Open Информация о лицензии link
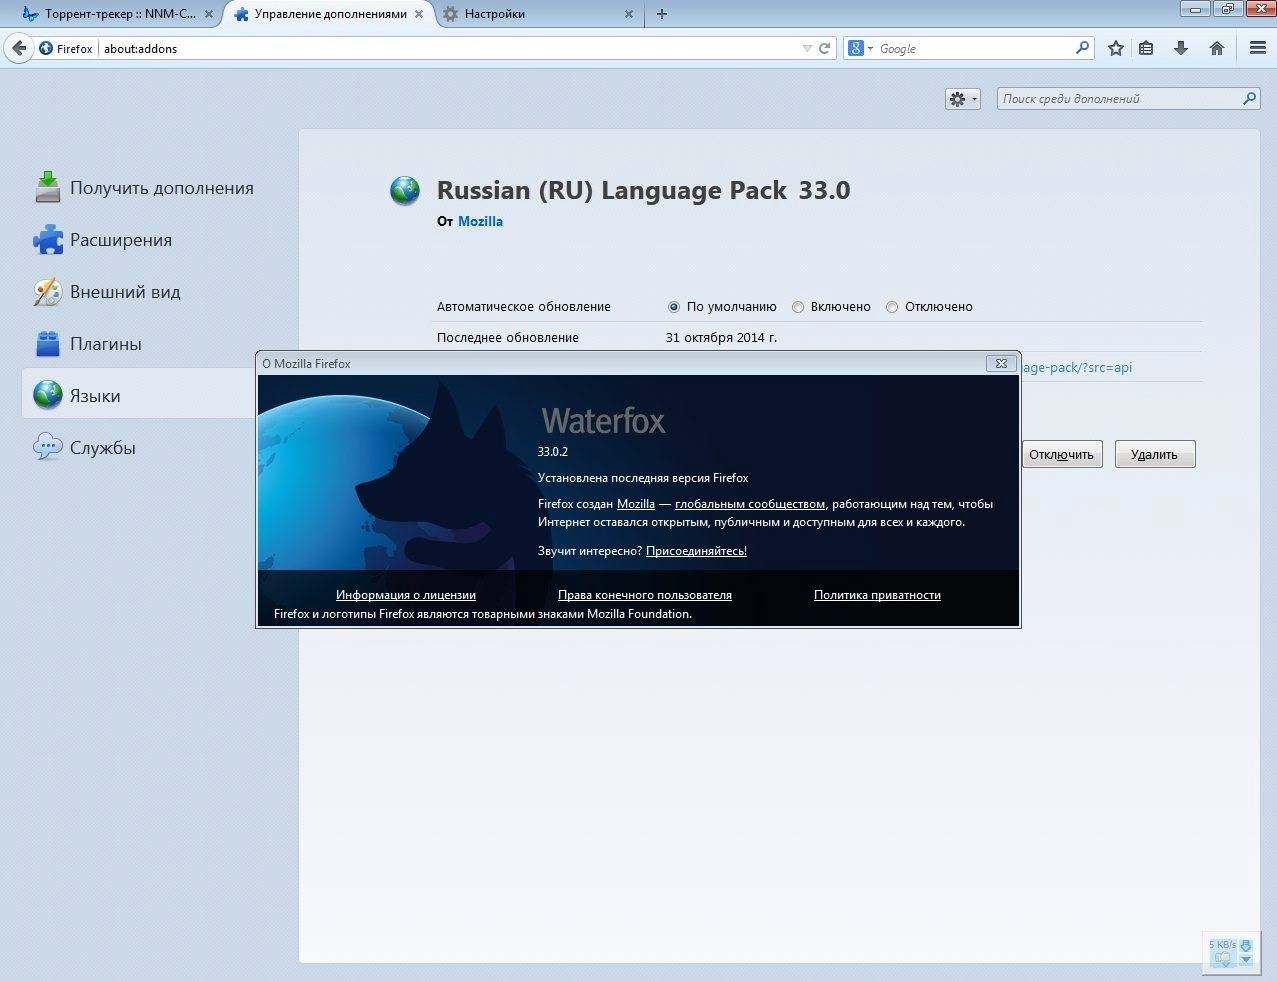 click(x=406, y=595)
